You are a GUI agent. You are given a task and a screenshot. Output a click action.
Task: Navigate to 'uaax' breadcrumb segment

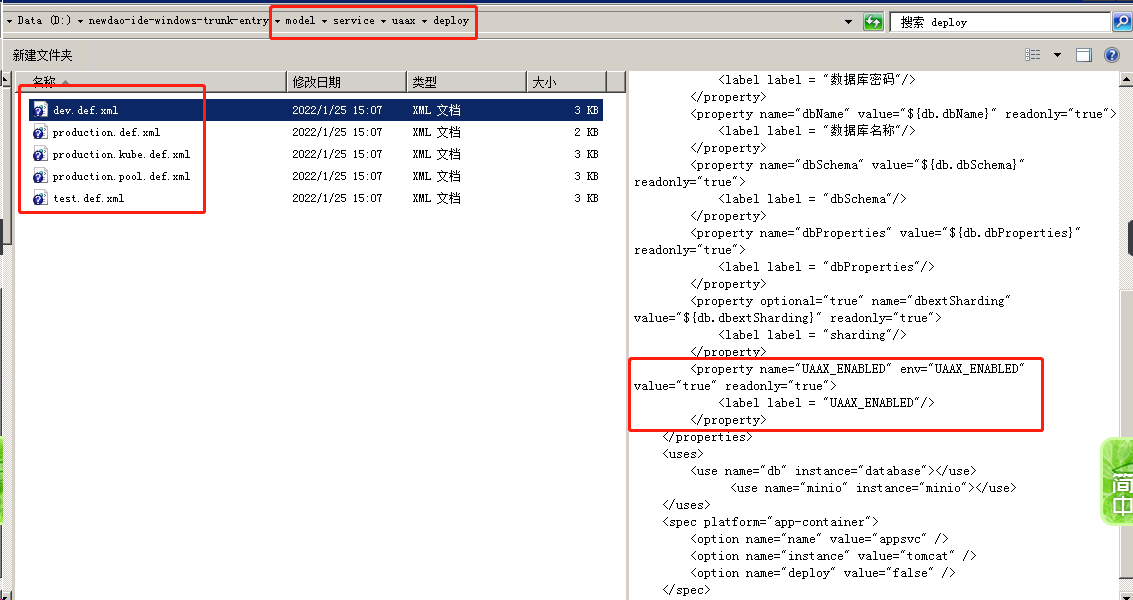click(x=404, y=21)
